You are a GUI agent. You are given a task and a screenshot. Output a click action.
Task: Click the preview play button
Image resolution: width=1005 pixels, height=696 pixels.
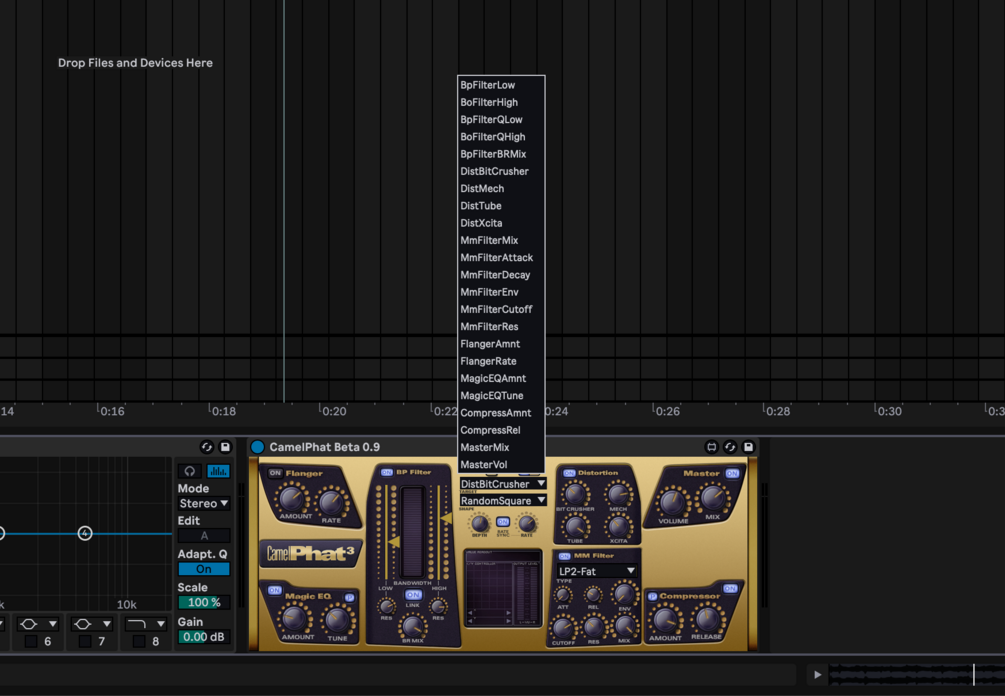click(817, 674)
